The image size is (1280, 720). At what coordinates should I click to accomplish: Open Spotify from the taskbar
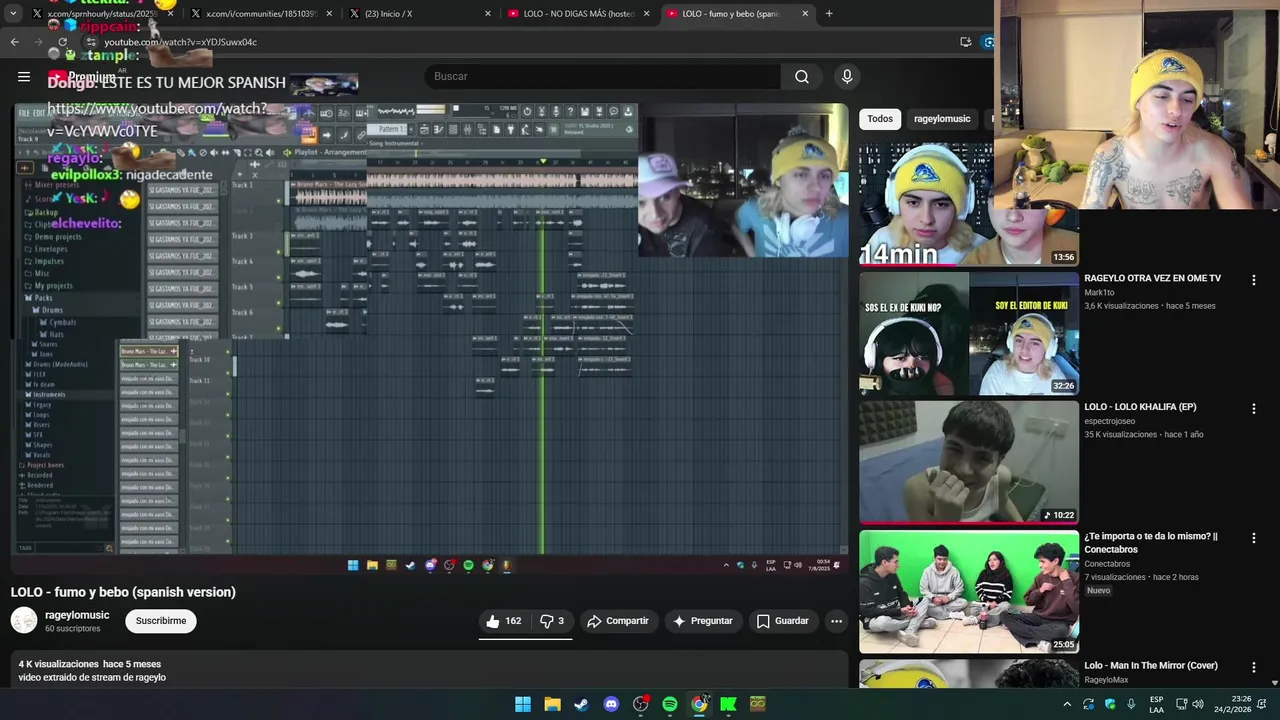[x=670, y=704]
